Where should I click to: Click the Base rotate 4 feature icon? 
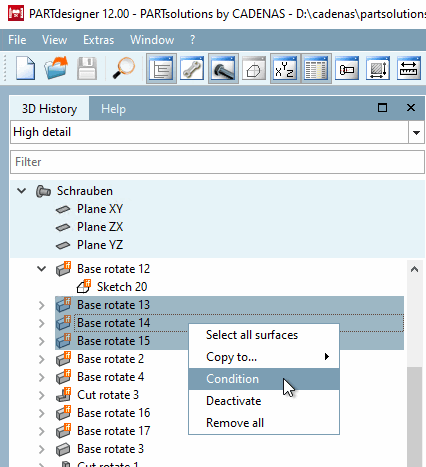pyautogui.click(x=63, y=377)
